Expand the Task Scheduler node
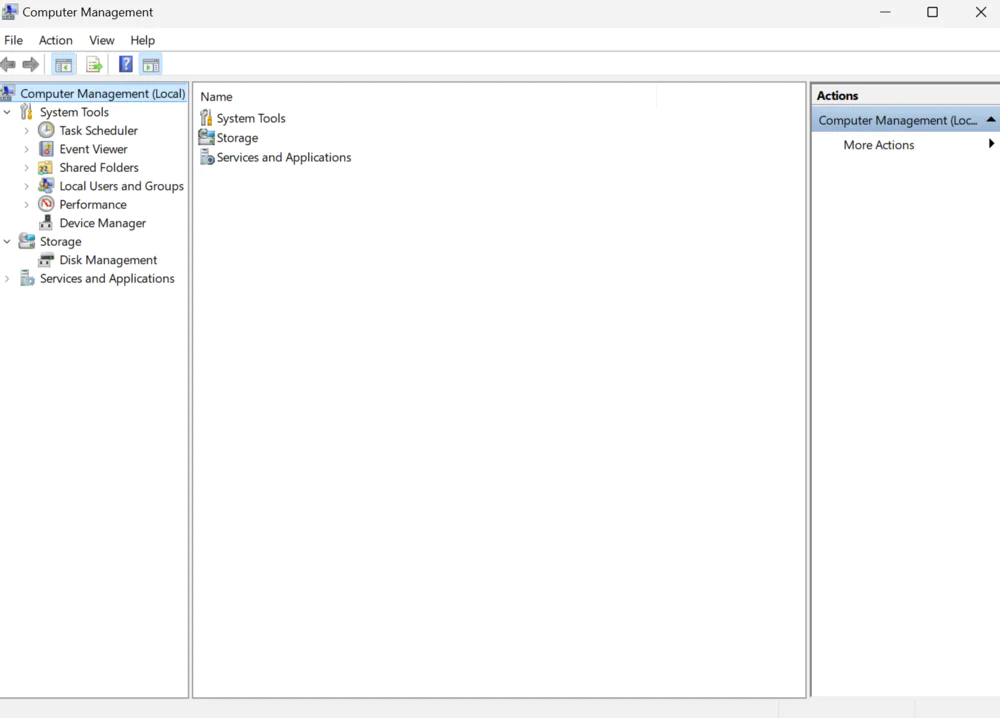The height and width of the screenshot is (718, 1000). pos(27,131)
